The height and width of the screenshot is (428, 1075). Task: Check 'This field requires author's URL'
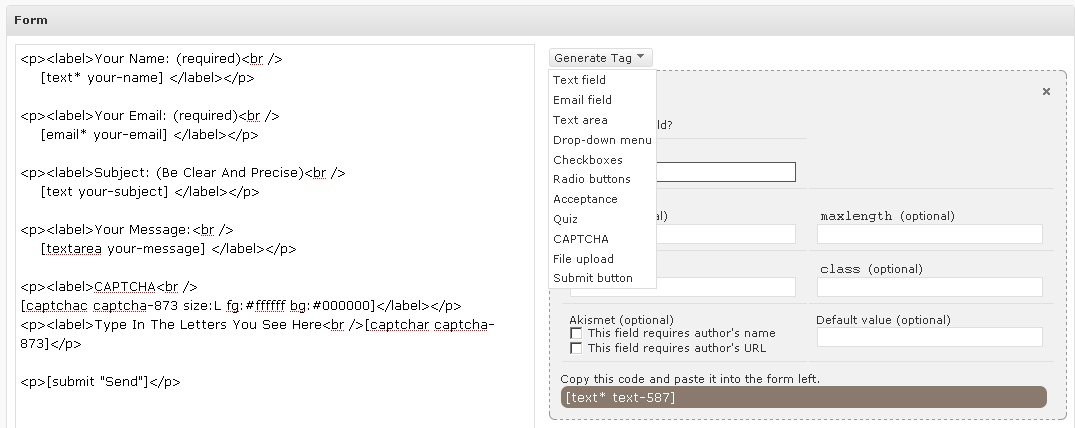point(576,348)
